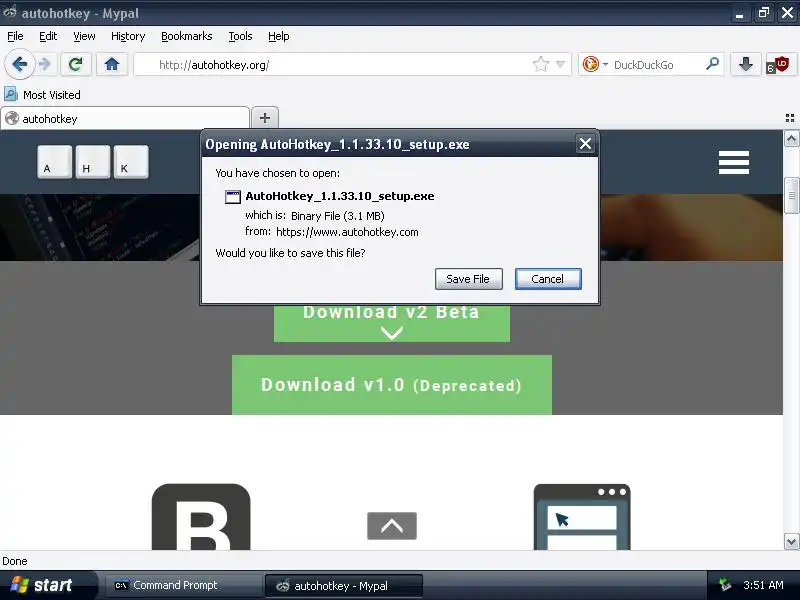The height and width of the screenshot is (600, 800).
Task: Click the H key of AHK logo
Action: click(x=93, y=162)
